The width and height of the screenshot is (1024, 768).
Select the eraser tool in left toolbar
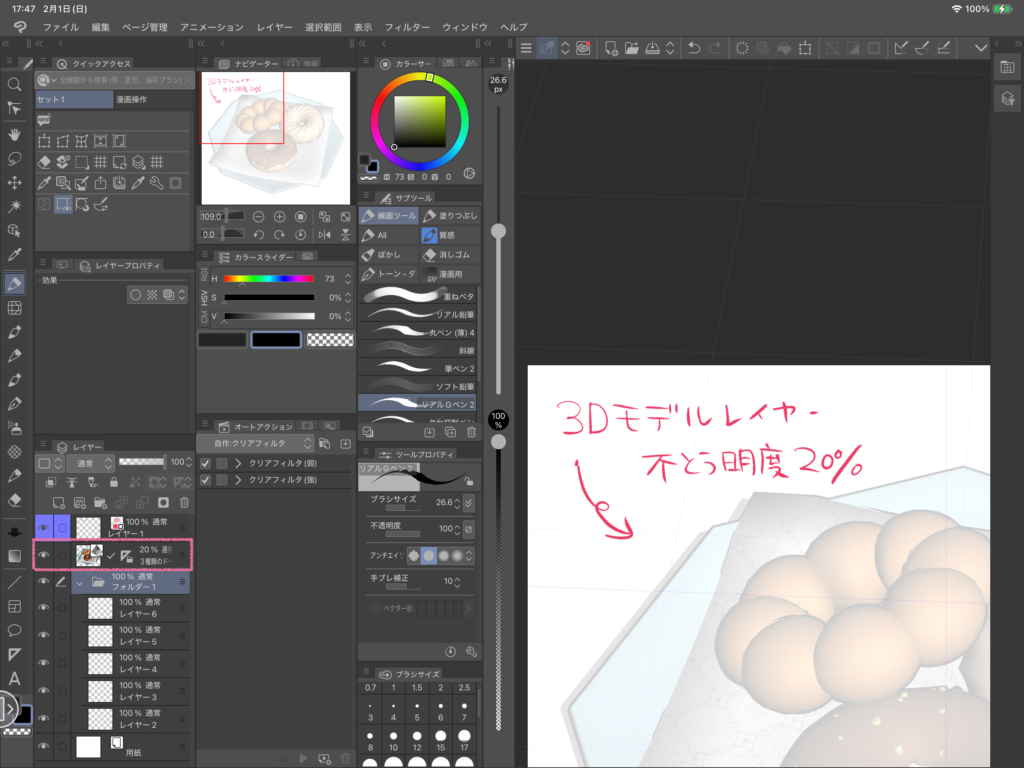point(14,500)
